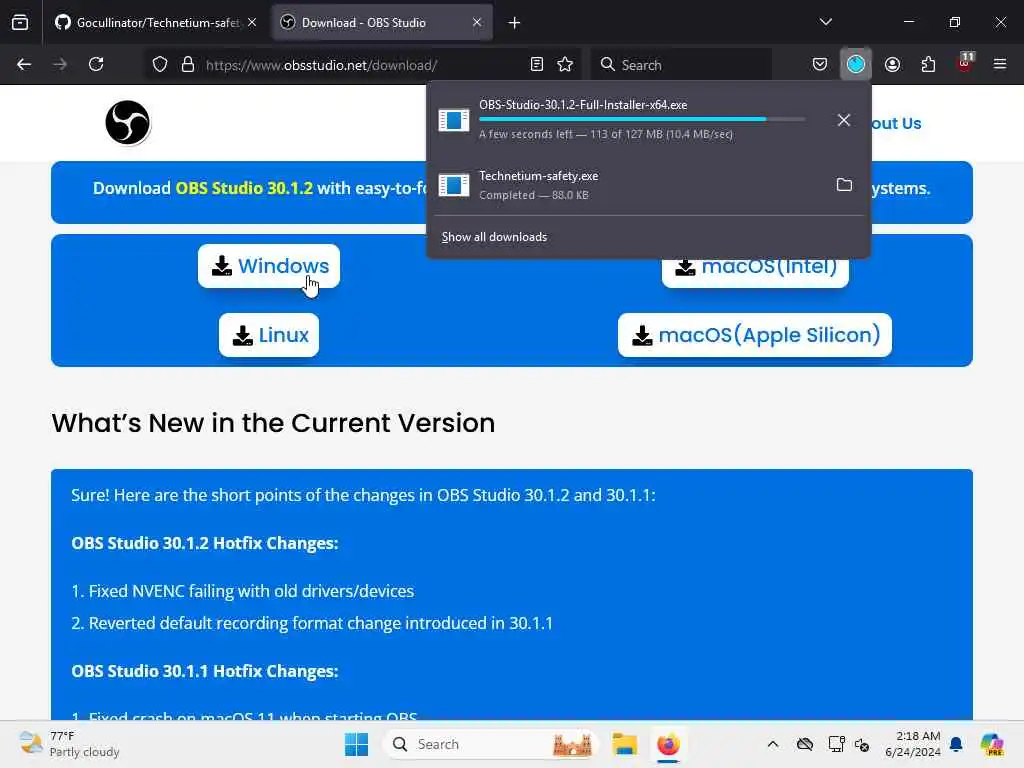Open the About Us navigation link
This screenshot has height=768, width=1024.
(x=895, y=123)
